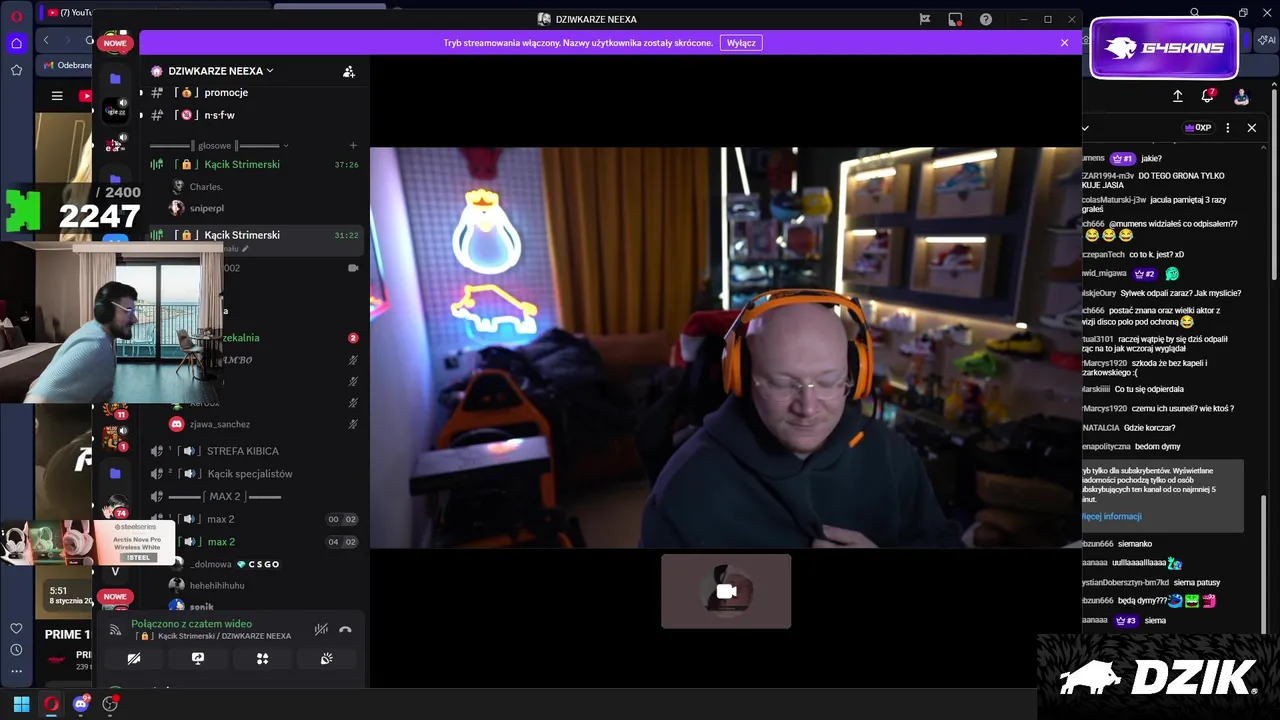This screenshot has width=1280, height=720.
Task: Open the promocje text channel
Action: click(x=226, y=92)
